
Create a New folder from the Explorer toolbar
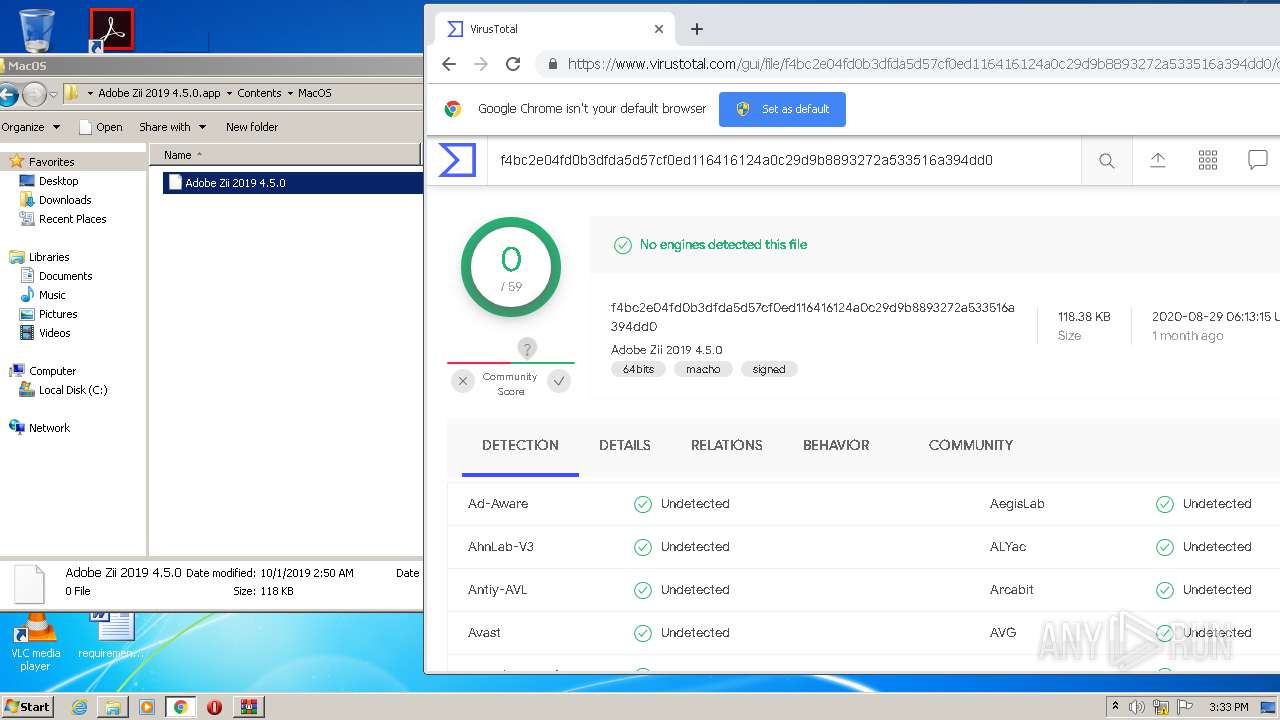[252, 127]
